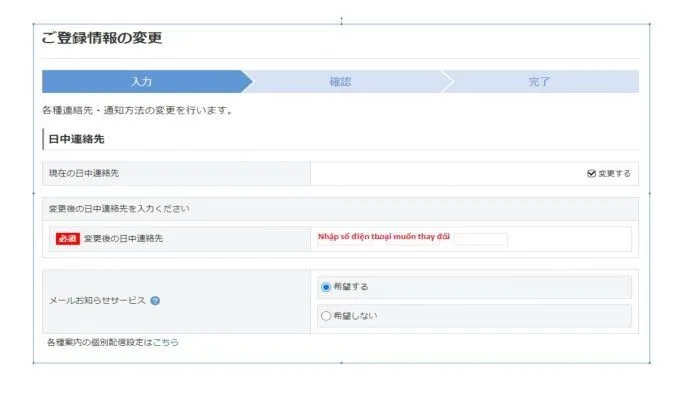The height and width of the screenshot is (400, 686).
Task: Click the 変更後の日中連絡先を入力ください text
Action: click(119, 209)
